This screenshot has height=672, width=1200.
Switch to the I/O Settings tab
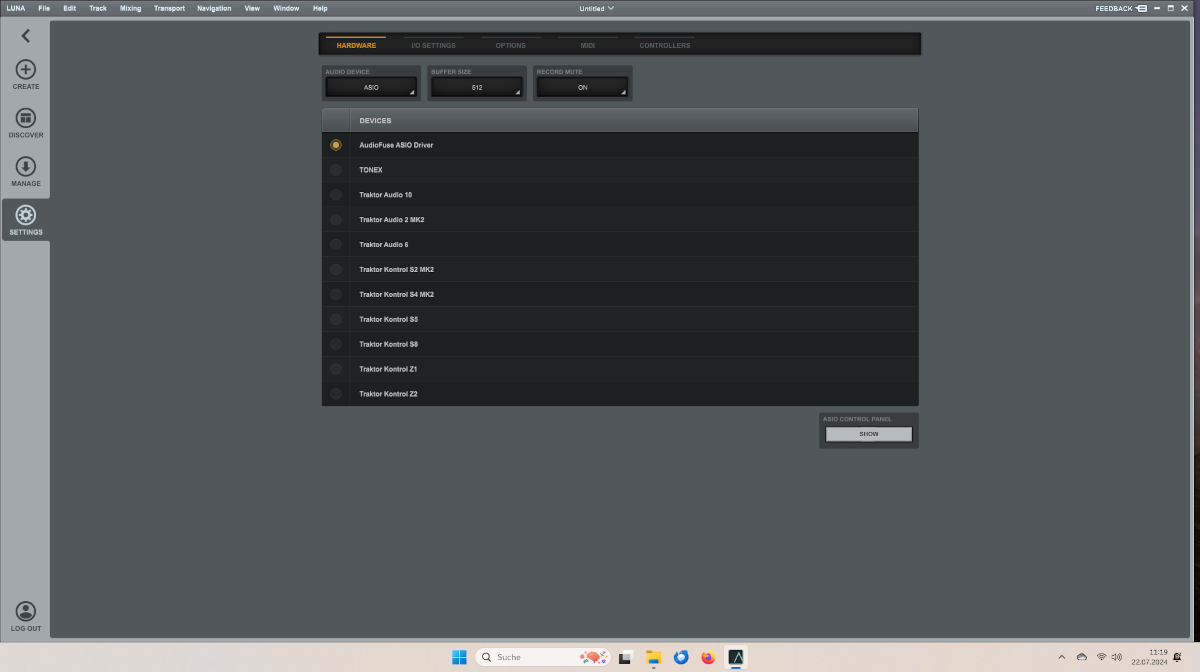[x=433, y=45]
